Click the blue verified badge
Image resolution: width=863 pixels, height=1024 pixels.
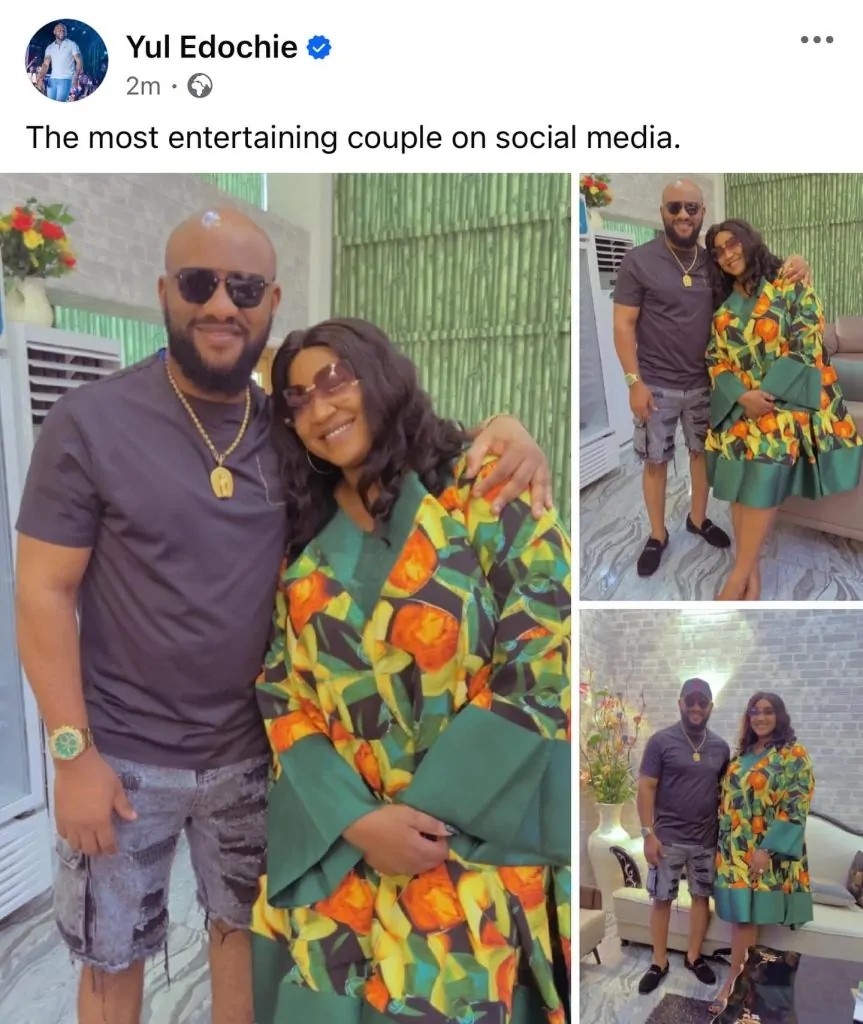click(x=319, y=48)
